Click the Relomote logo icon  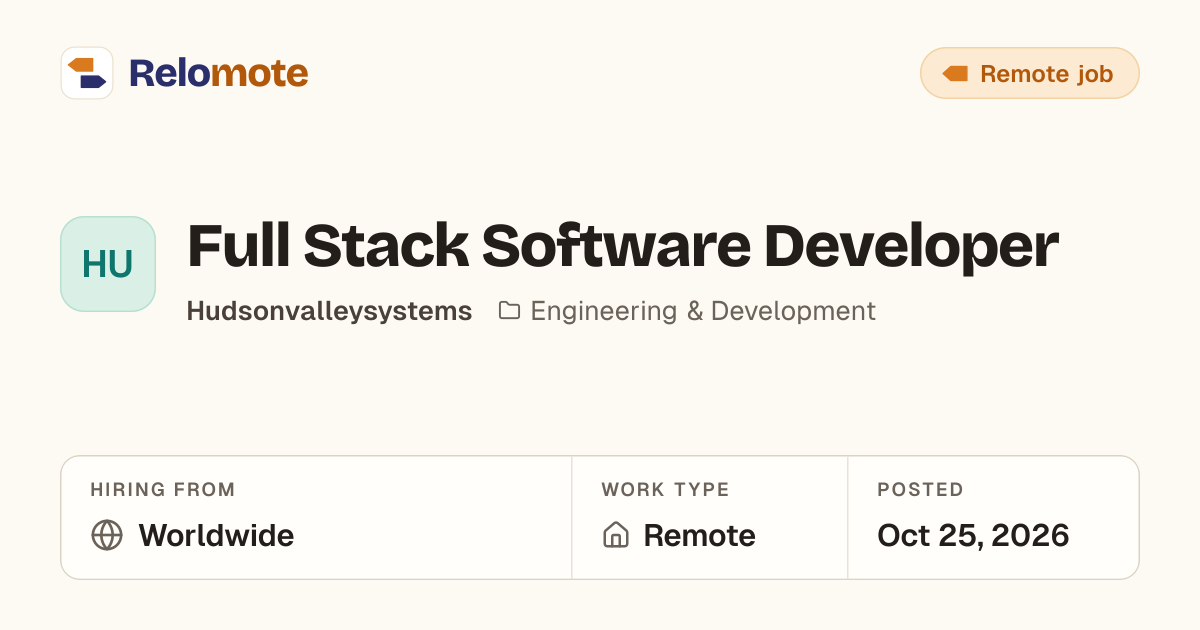[87, 73]
